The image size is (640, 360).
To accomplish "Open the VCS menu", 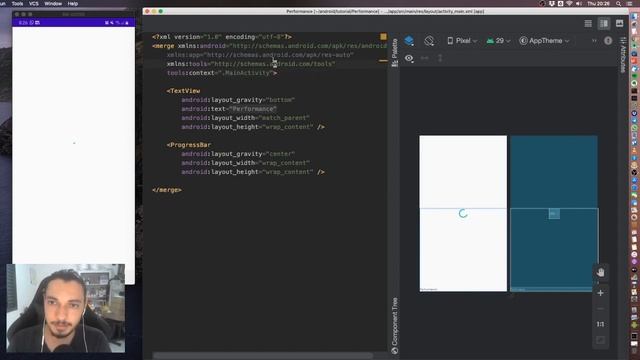I will [33, 3].
